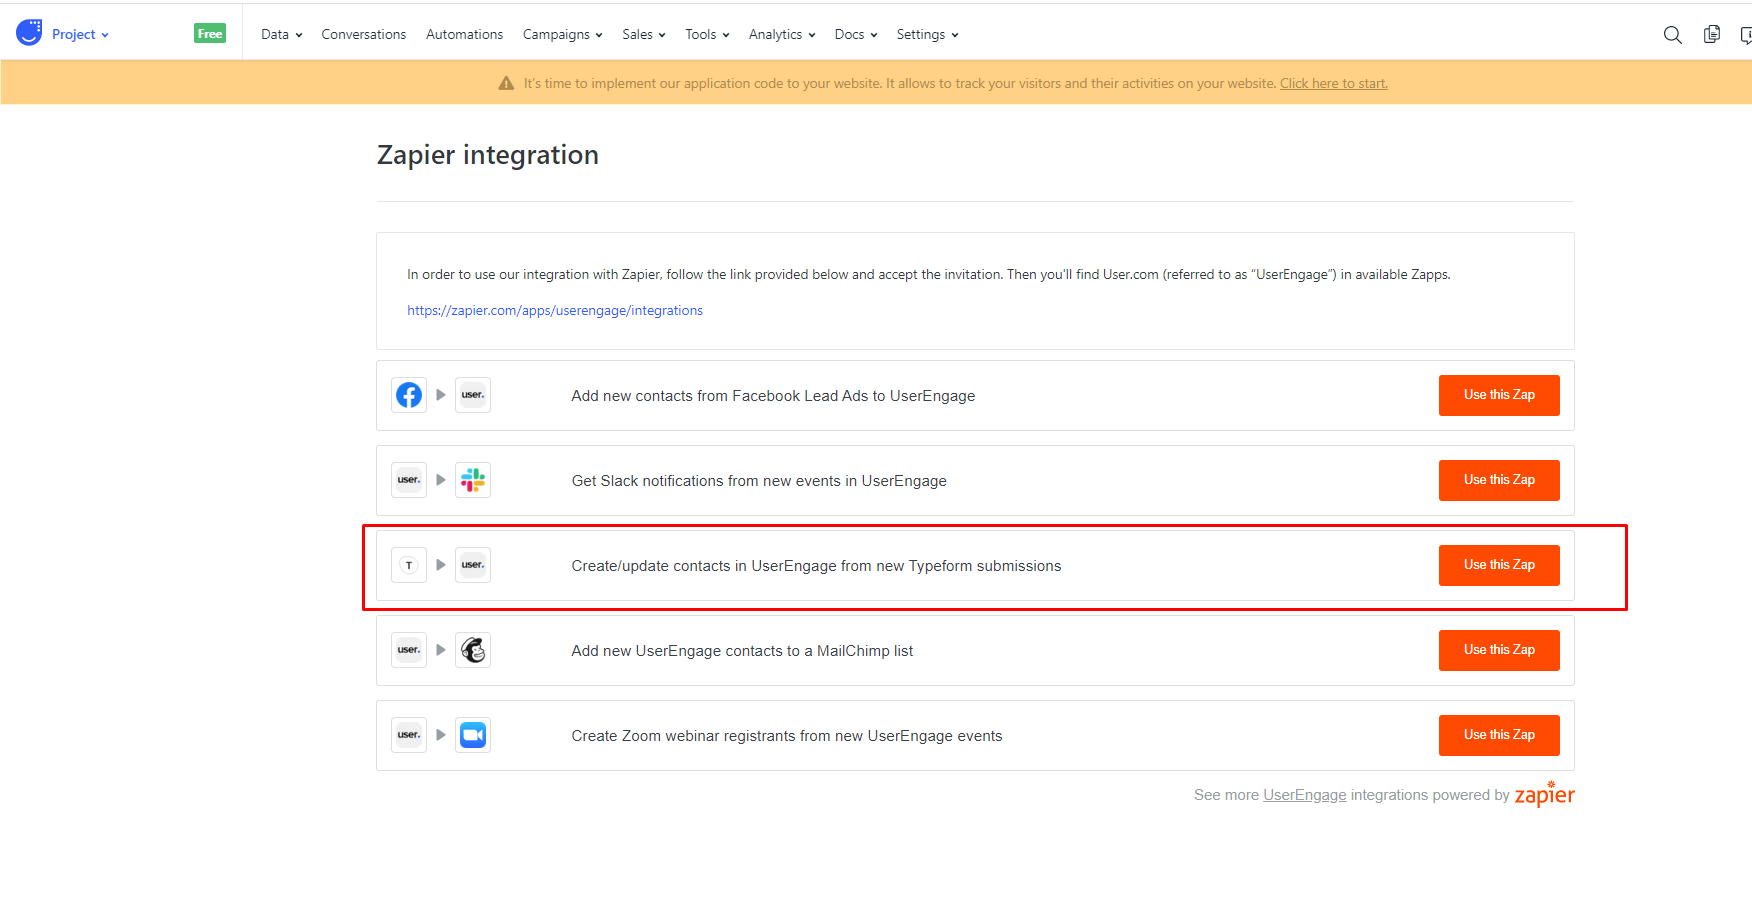This screenshot has height=920, width=1752.
Task: Click the green Free plan badge
Action: [x=210, y=34]
